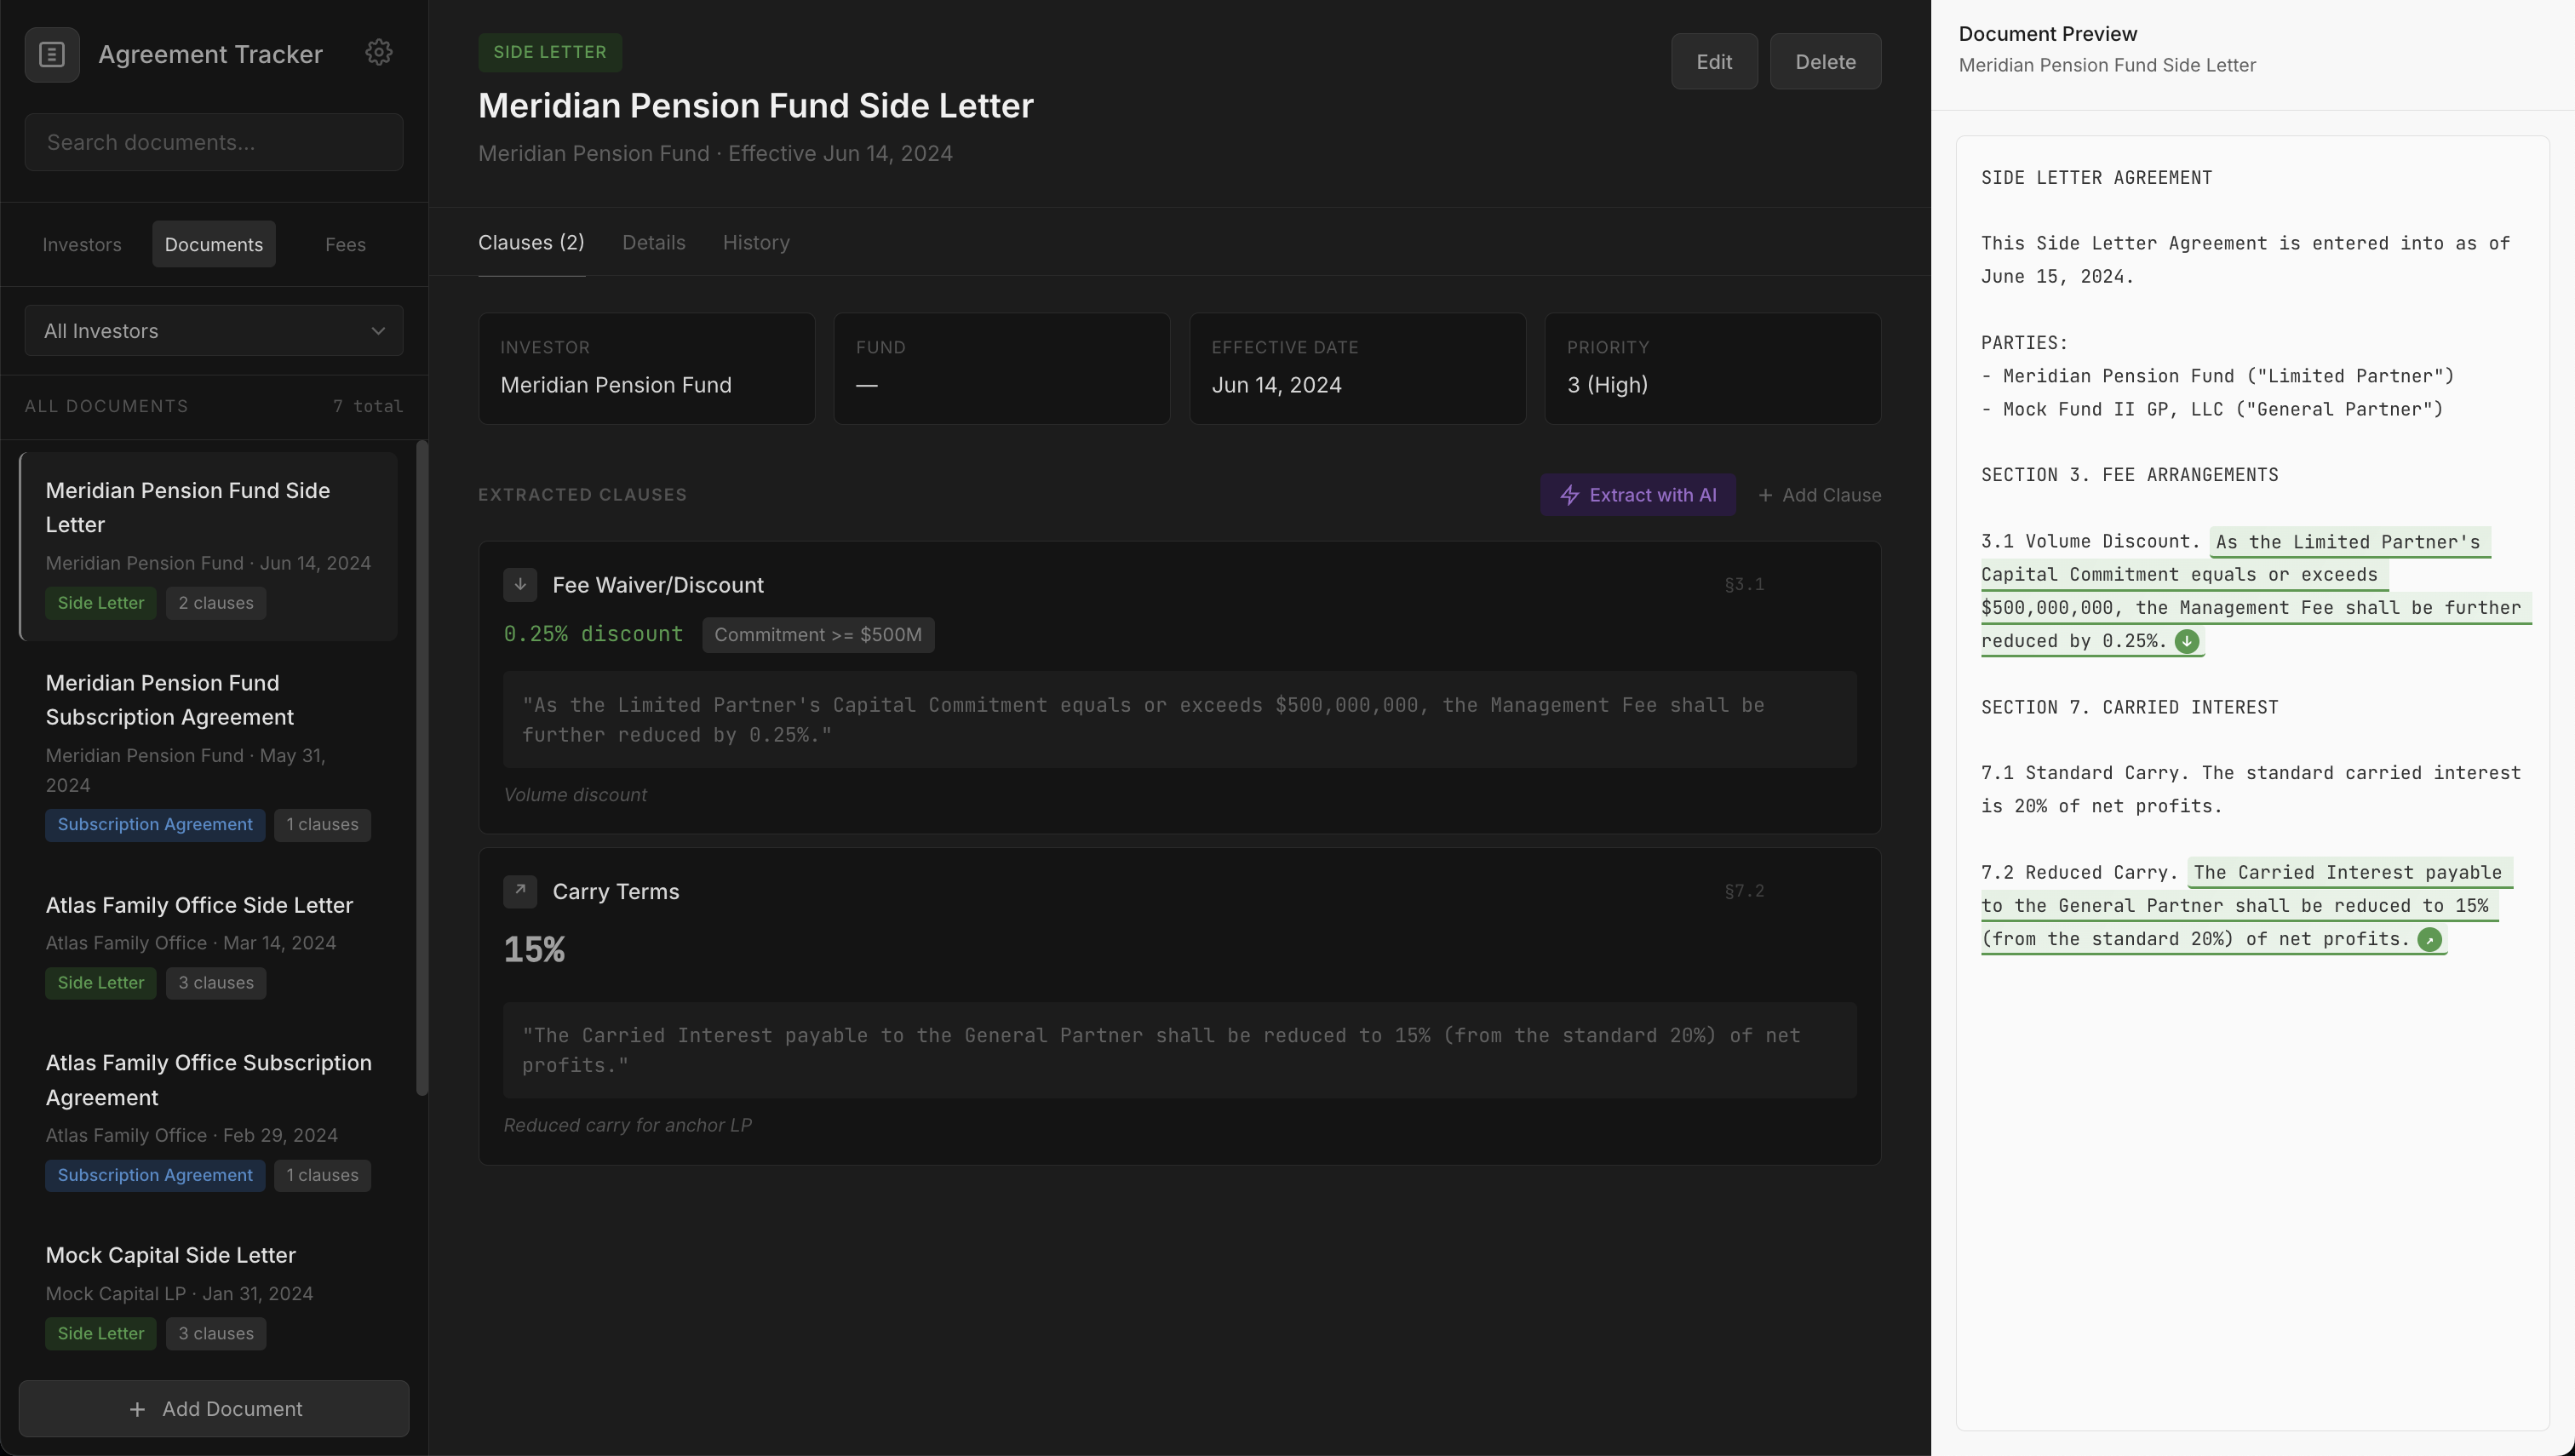Viewport: 2575px width, 1456px height.
Task: Click the down-arrow icon on Fee Waiver/Discount clause
Action: tap(520, 585)
